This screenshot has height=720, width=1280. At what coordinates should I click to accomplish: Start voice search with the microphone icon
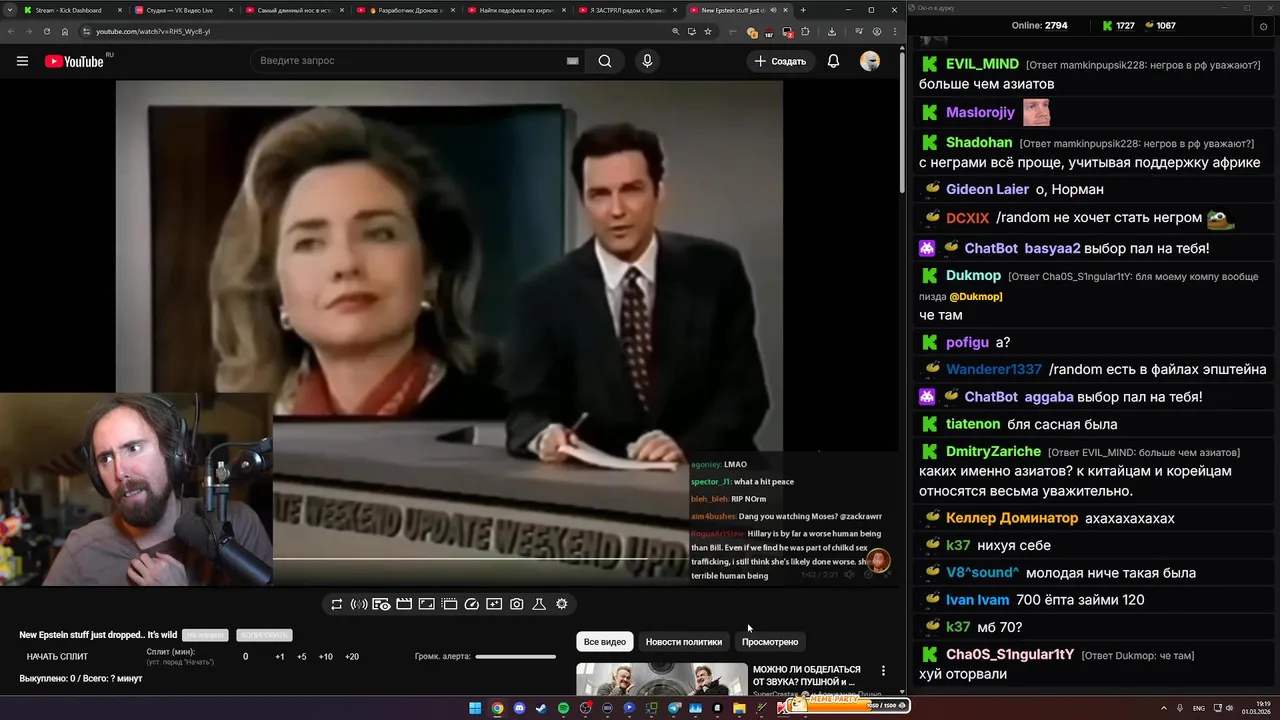[647, 61]
